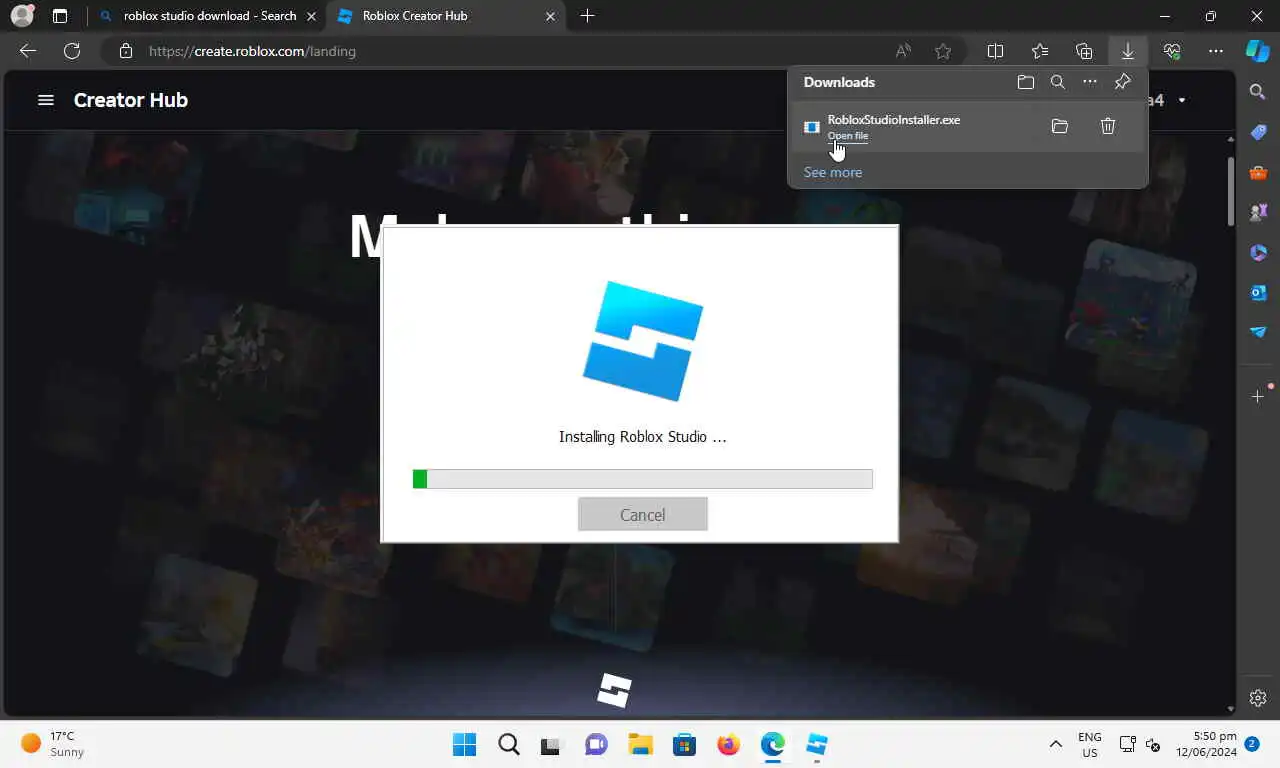Viewport: 1280px width, 768px height.
Task: Click See more in Downloads panel
Action: coord(833,172)
